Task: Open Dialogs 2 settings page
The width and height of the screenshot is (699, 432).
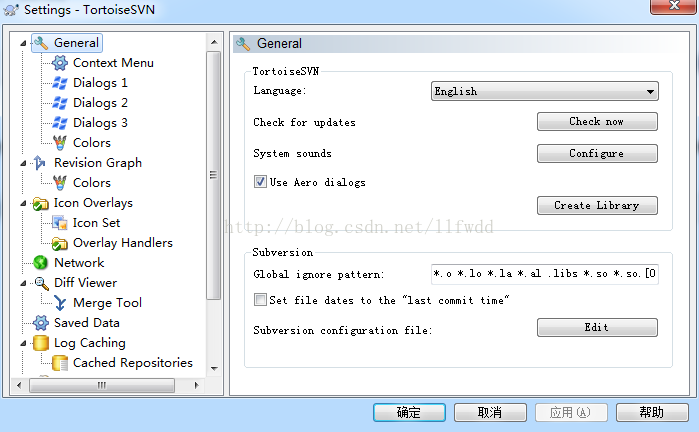Action: [x=100, y=103]
